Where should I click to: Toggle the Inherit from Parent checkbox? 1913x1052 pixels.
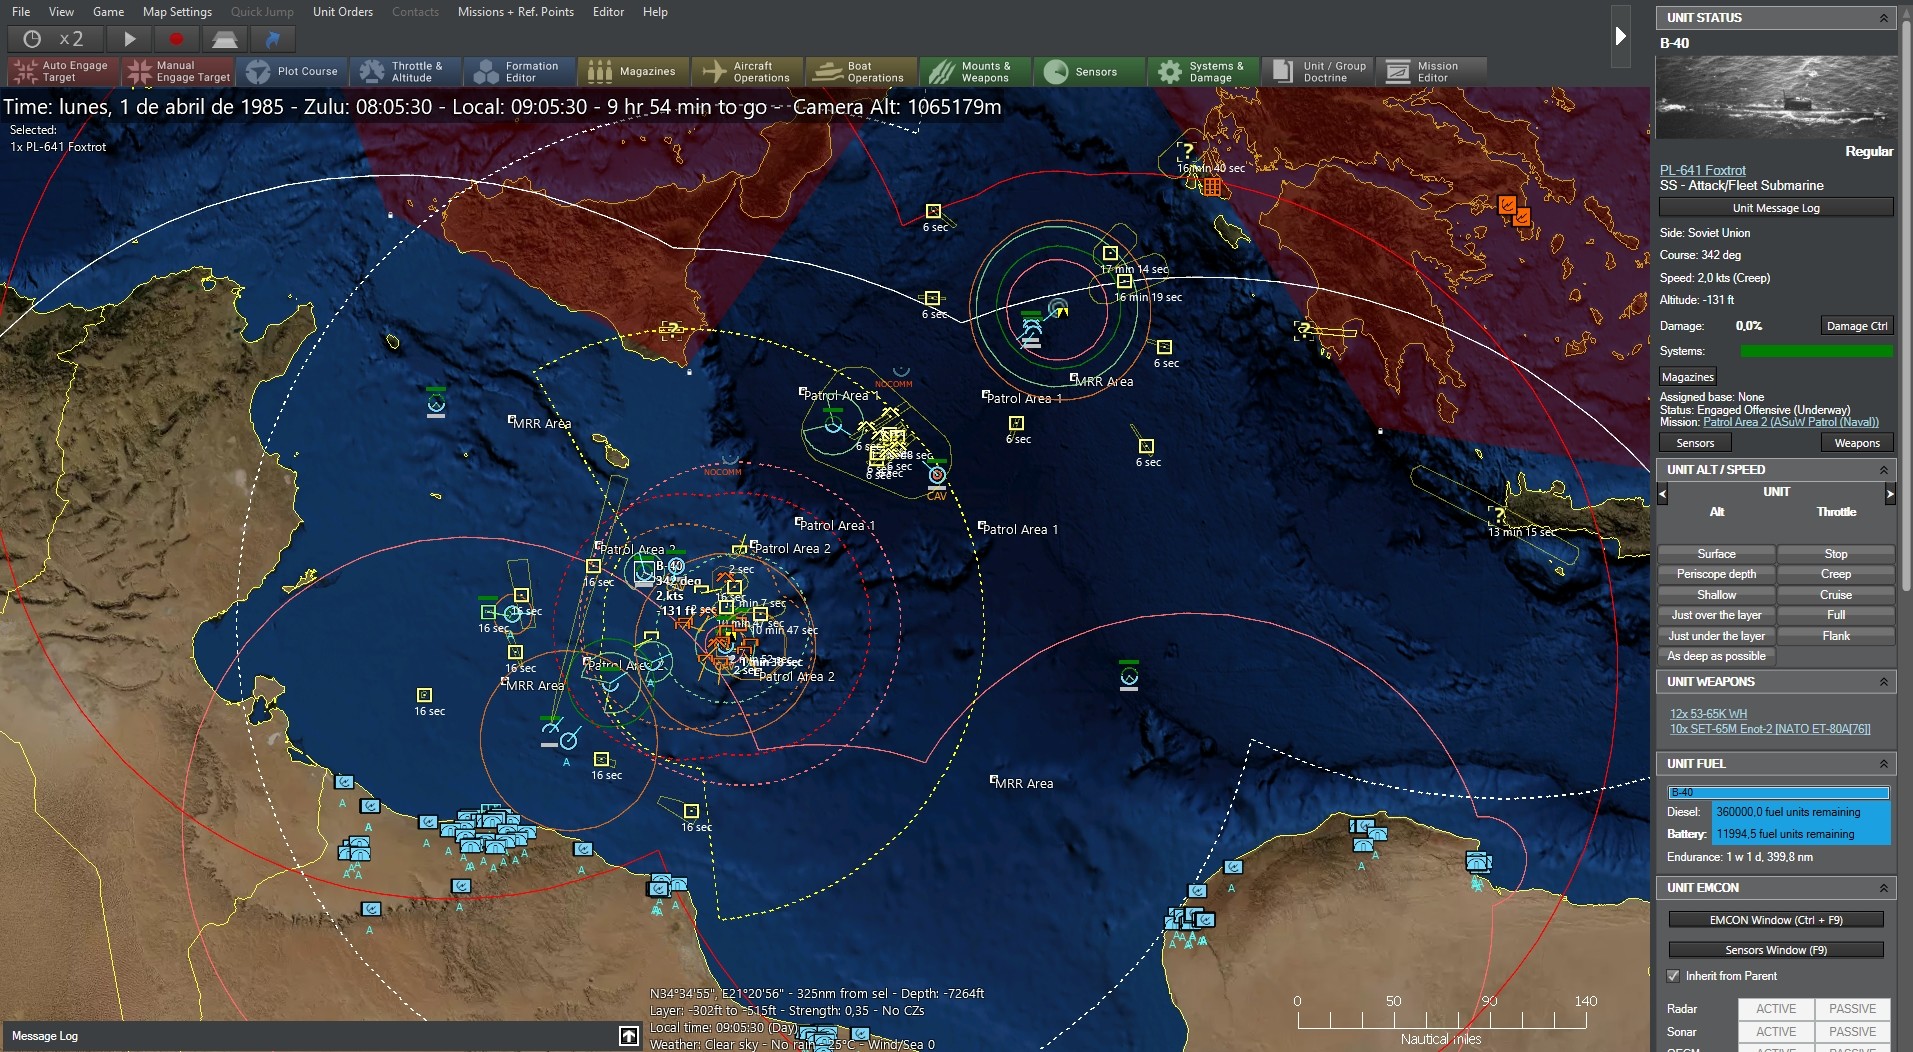[1673, 976]
